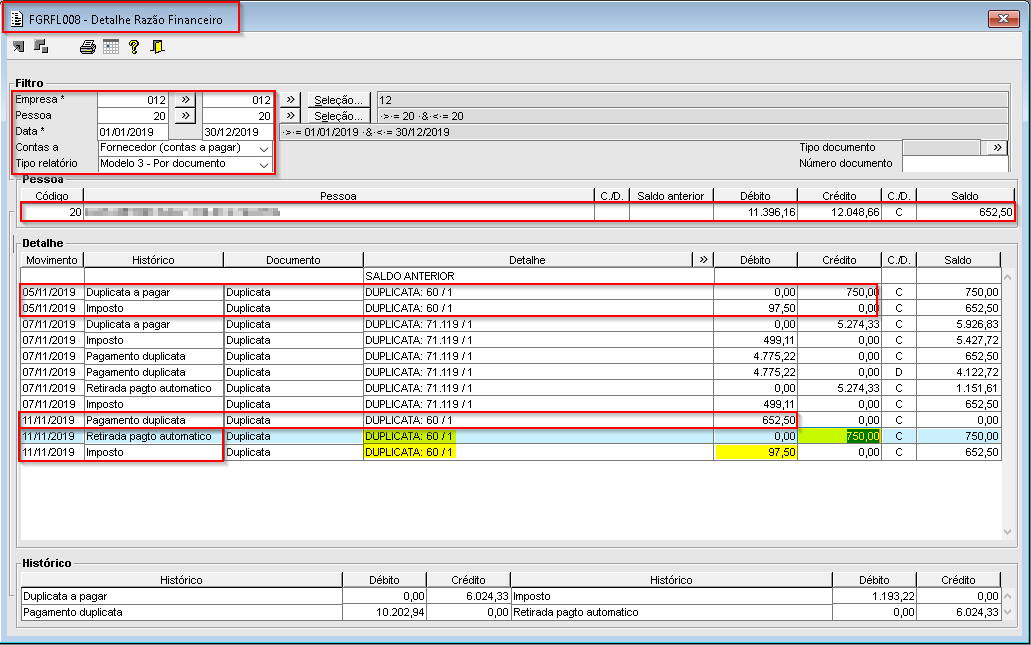Screen dimensions: 1031x645
Task: Open help with the yellow question mark icon
Action: coord(133,46)
